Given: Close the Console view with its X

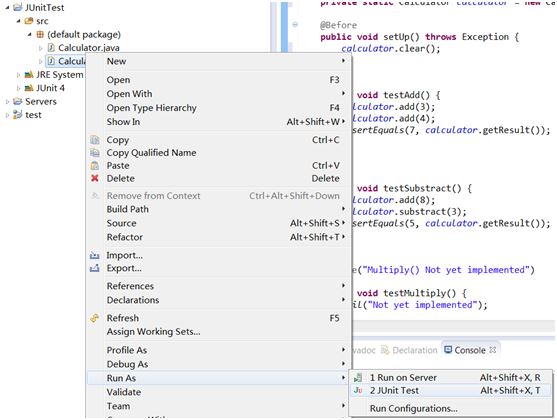Looking at the screenshot, I should click(492, 350).
